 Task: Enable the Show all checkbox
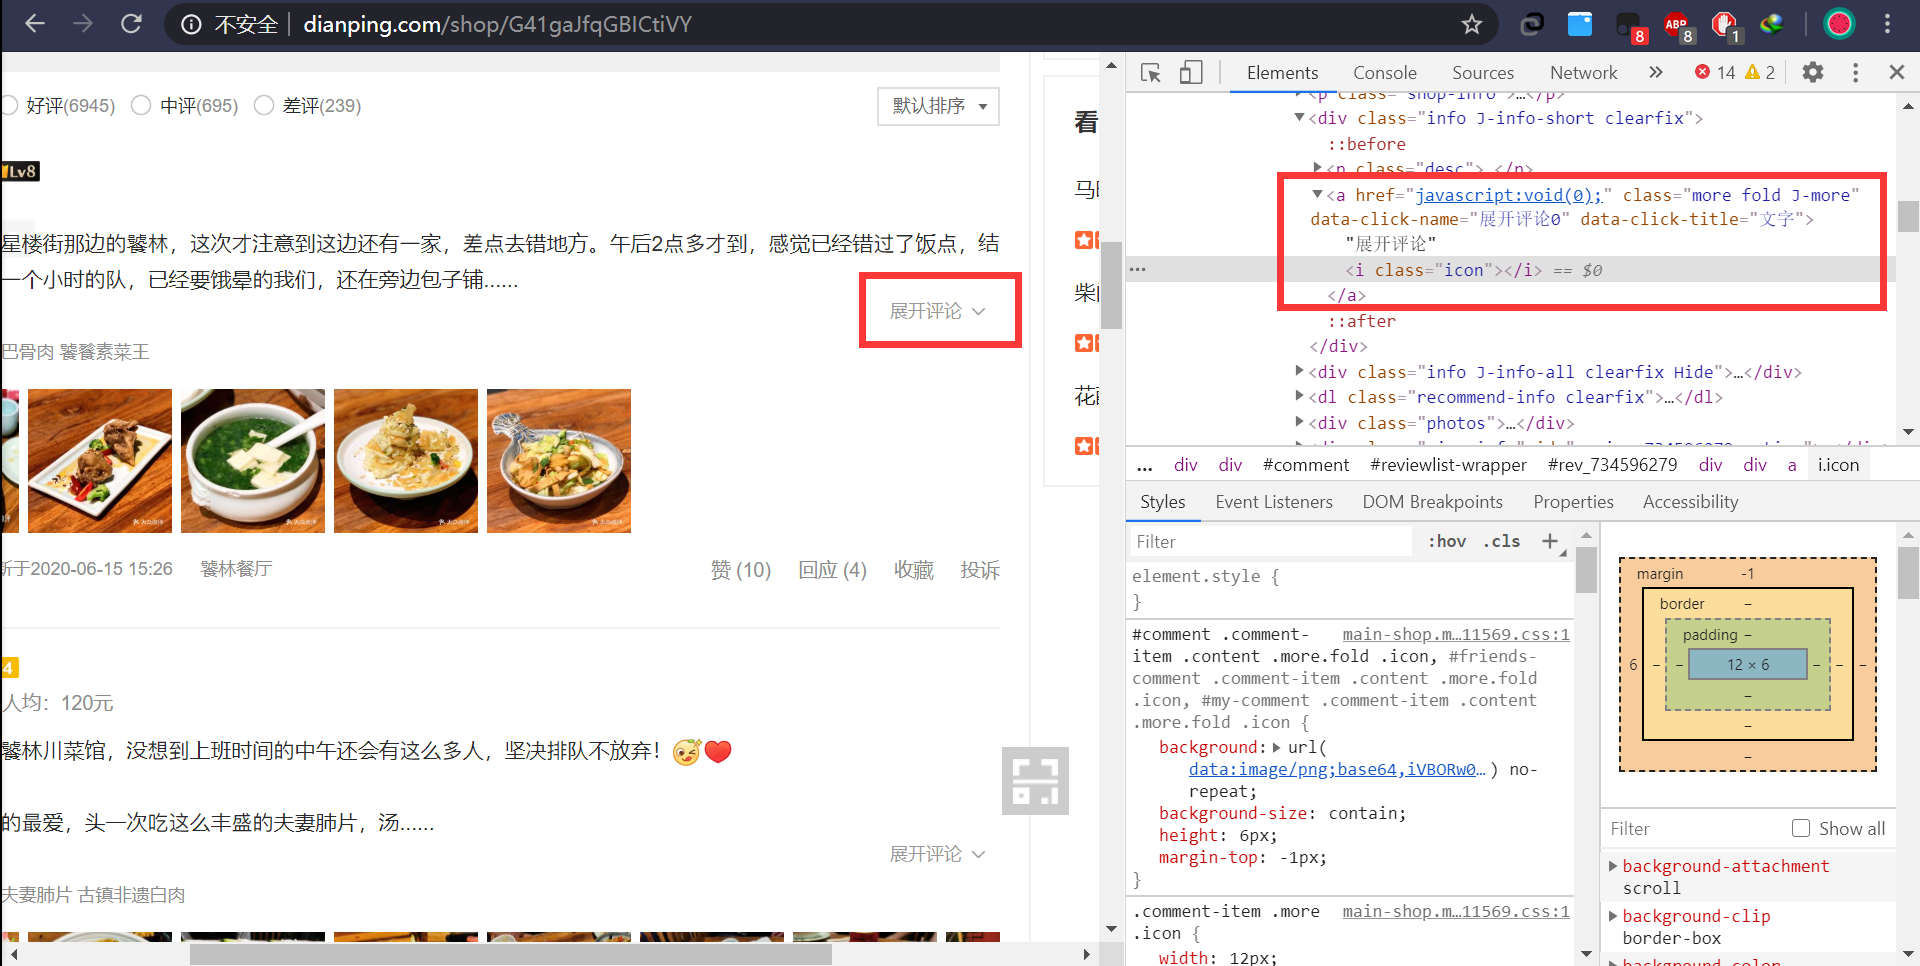(1801, 828)
